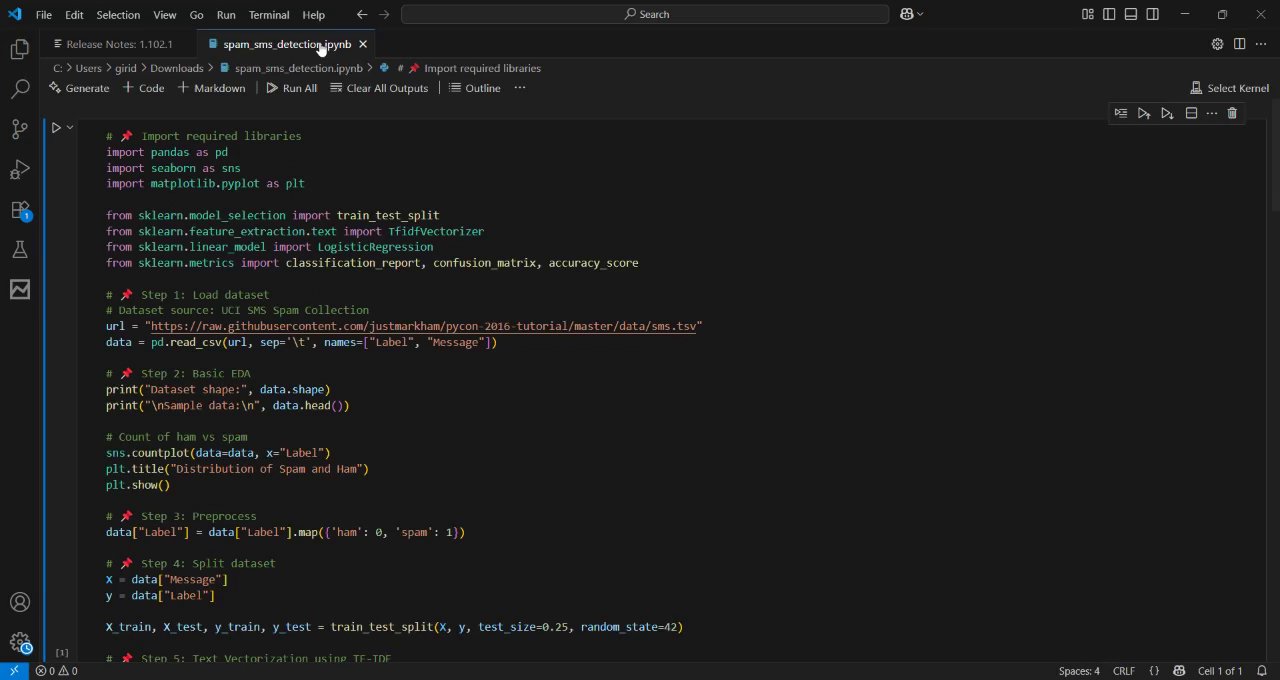Run the first cell with the play icon
Image resolution: width=1280 pixels, height=680 pixels.
[56, 128]
